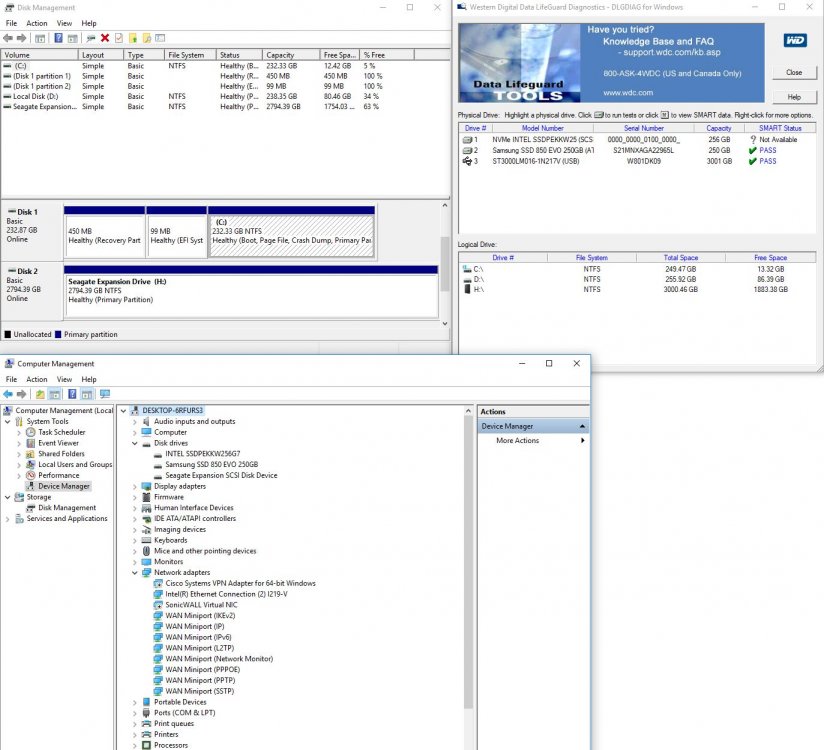The width and height of the screenshot is (824, 750).
Task: Click the Help button in Data Lifeguard Diagnostics
Action: (x=794, y=97)
